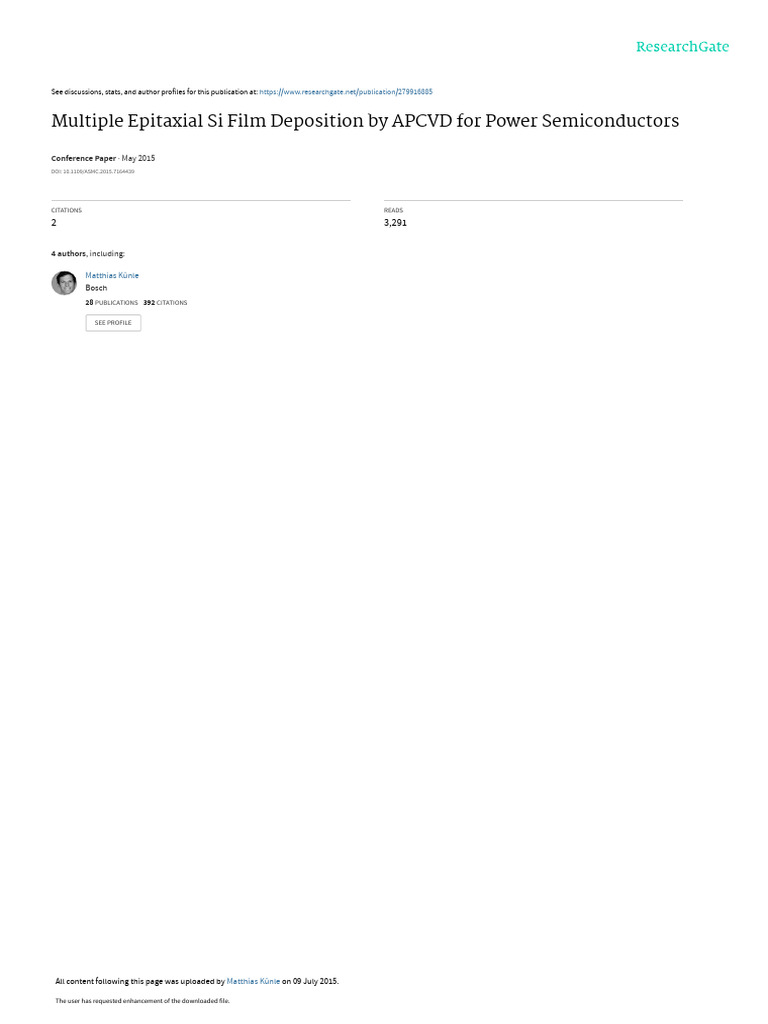Click the DOI identifier text
Viewport: 768px width, 1024px height.
93,172
